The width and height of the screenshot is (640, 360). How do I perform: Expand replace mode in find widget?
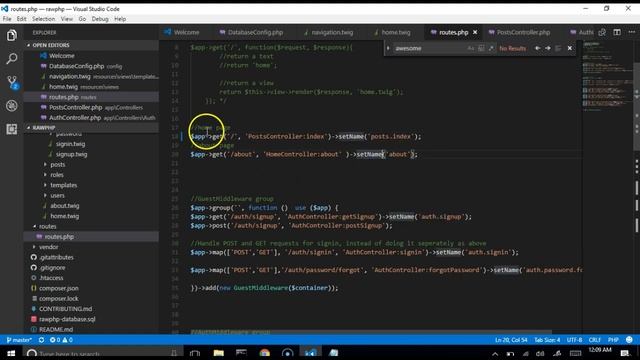pyautogui.click(x=388, y=48)
